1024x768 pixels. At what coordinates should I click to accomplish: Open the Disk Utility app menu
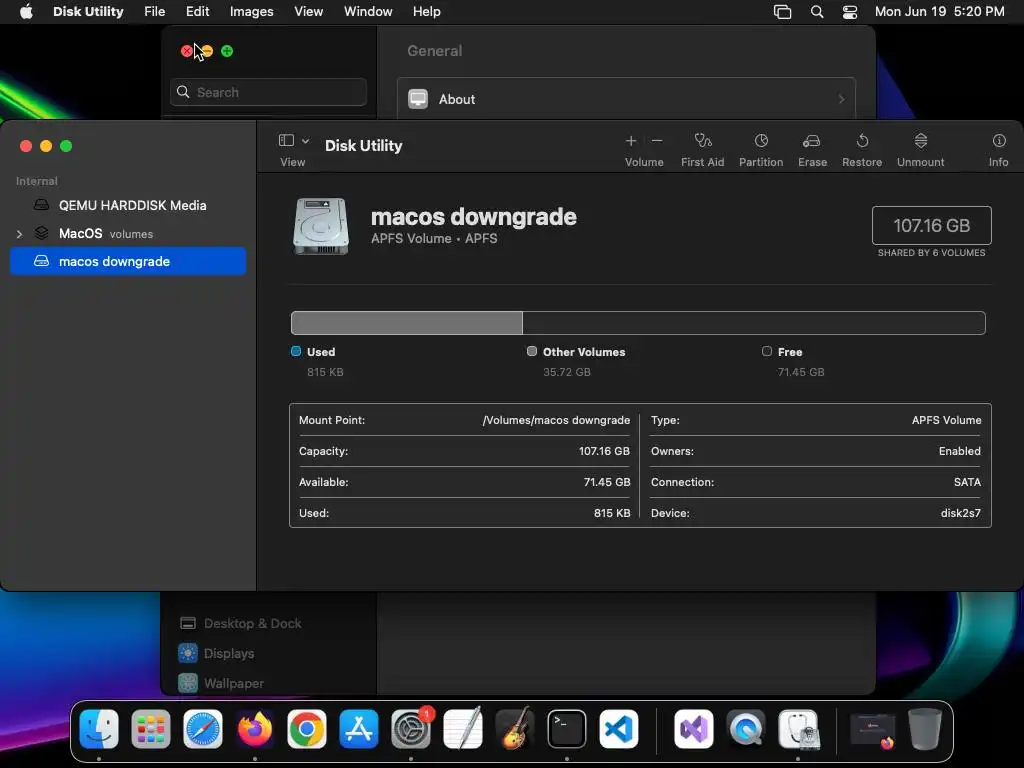click(88, 12)
